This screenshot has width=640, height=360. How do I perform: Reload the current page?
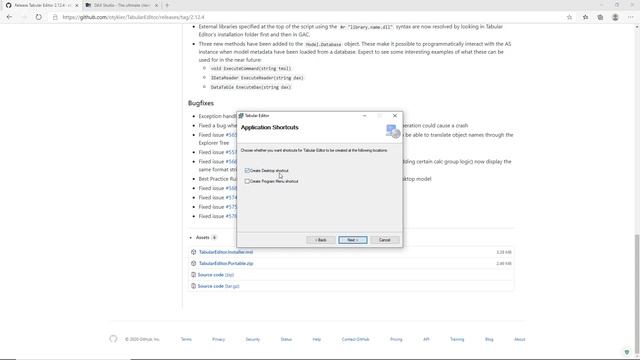38,17
